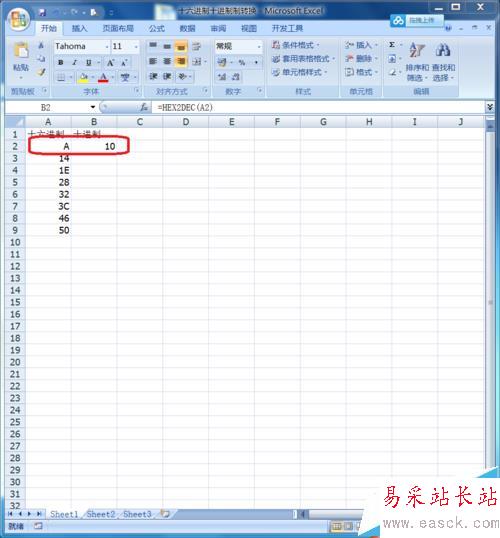Select cell A4 containing 1E

coord(48,171)
